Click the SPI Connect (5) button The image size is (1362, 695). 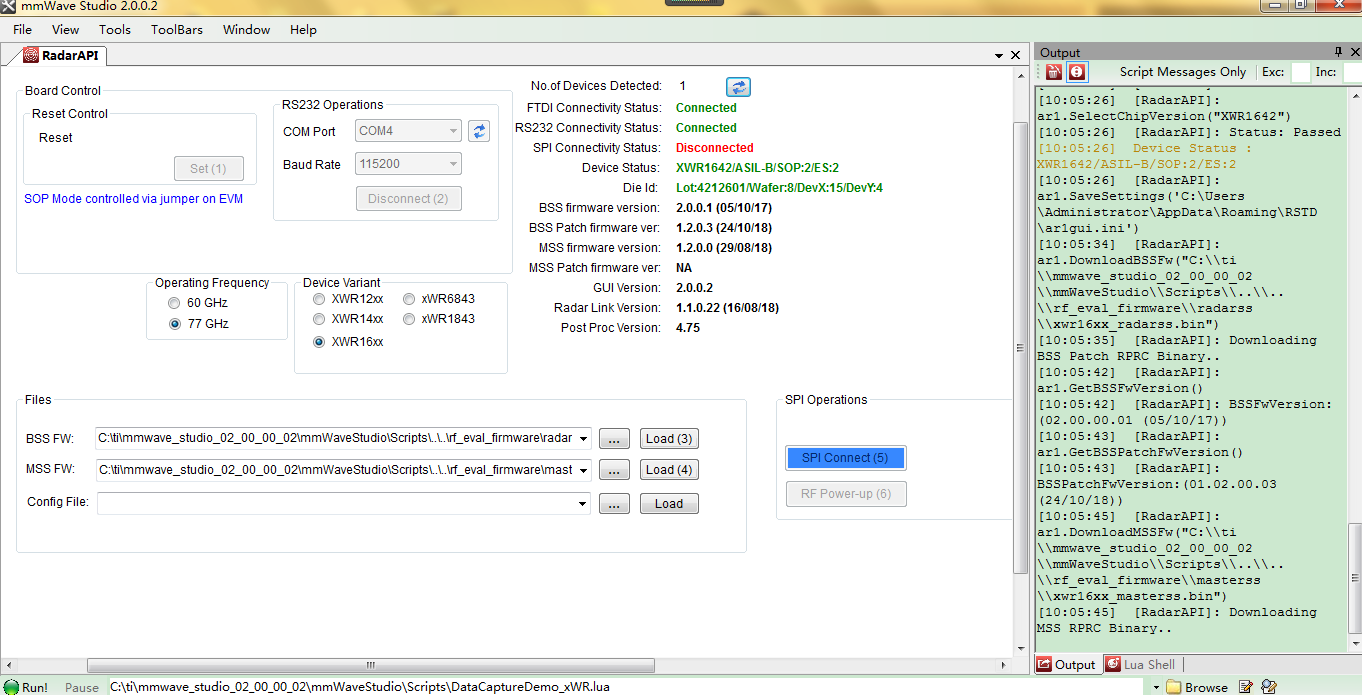[845, 458]
